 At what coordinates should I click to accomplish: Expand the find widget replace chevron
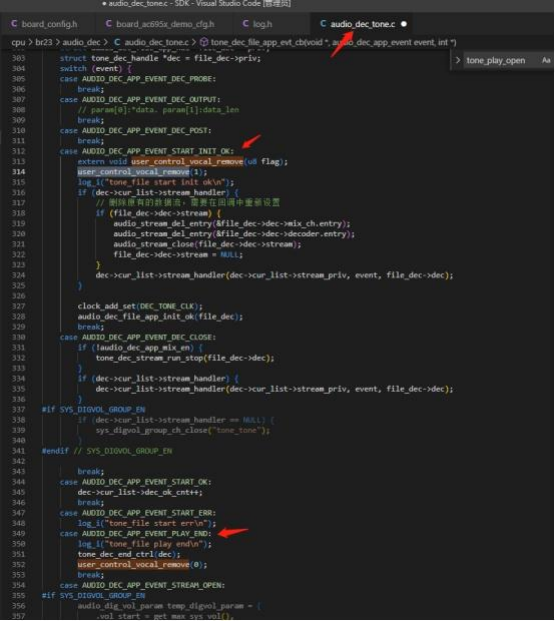pos(458,61)
